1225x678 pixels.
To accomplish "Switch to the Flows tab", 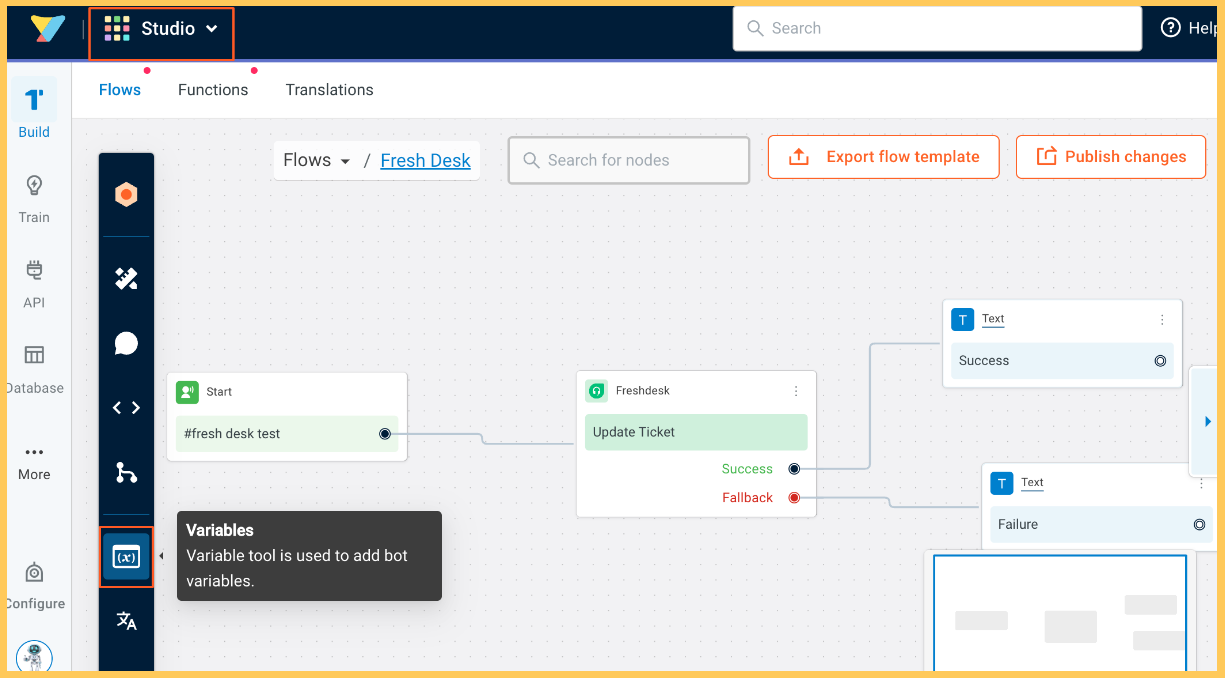I will 120,90.
